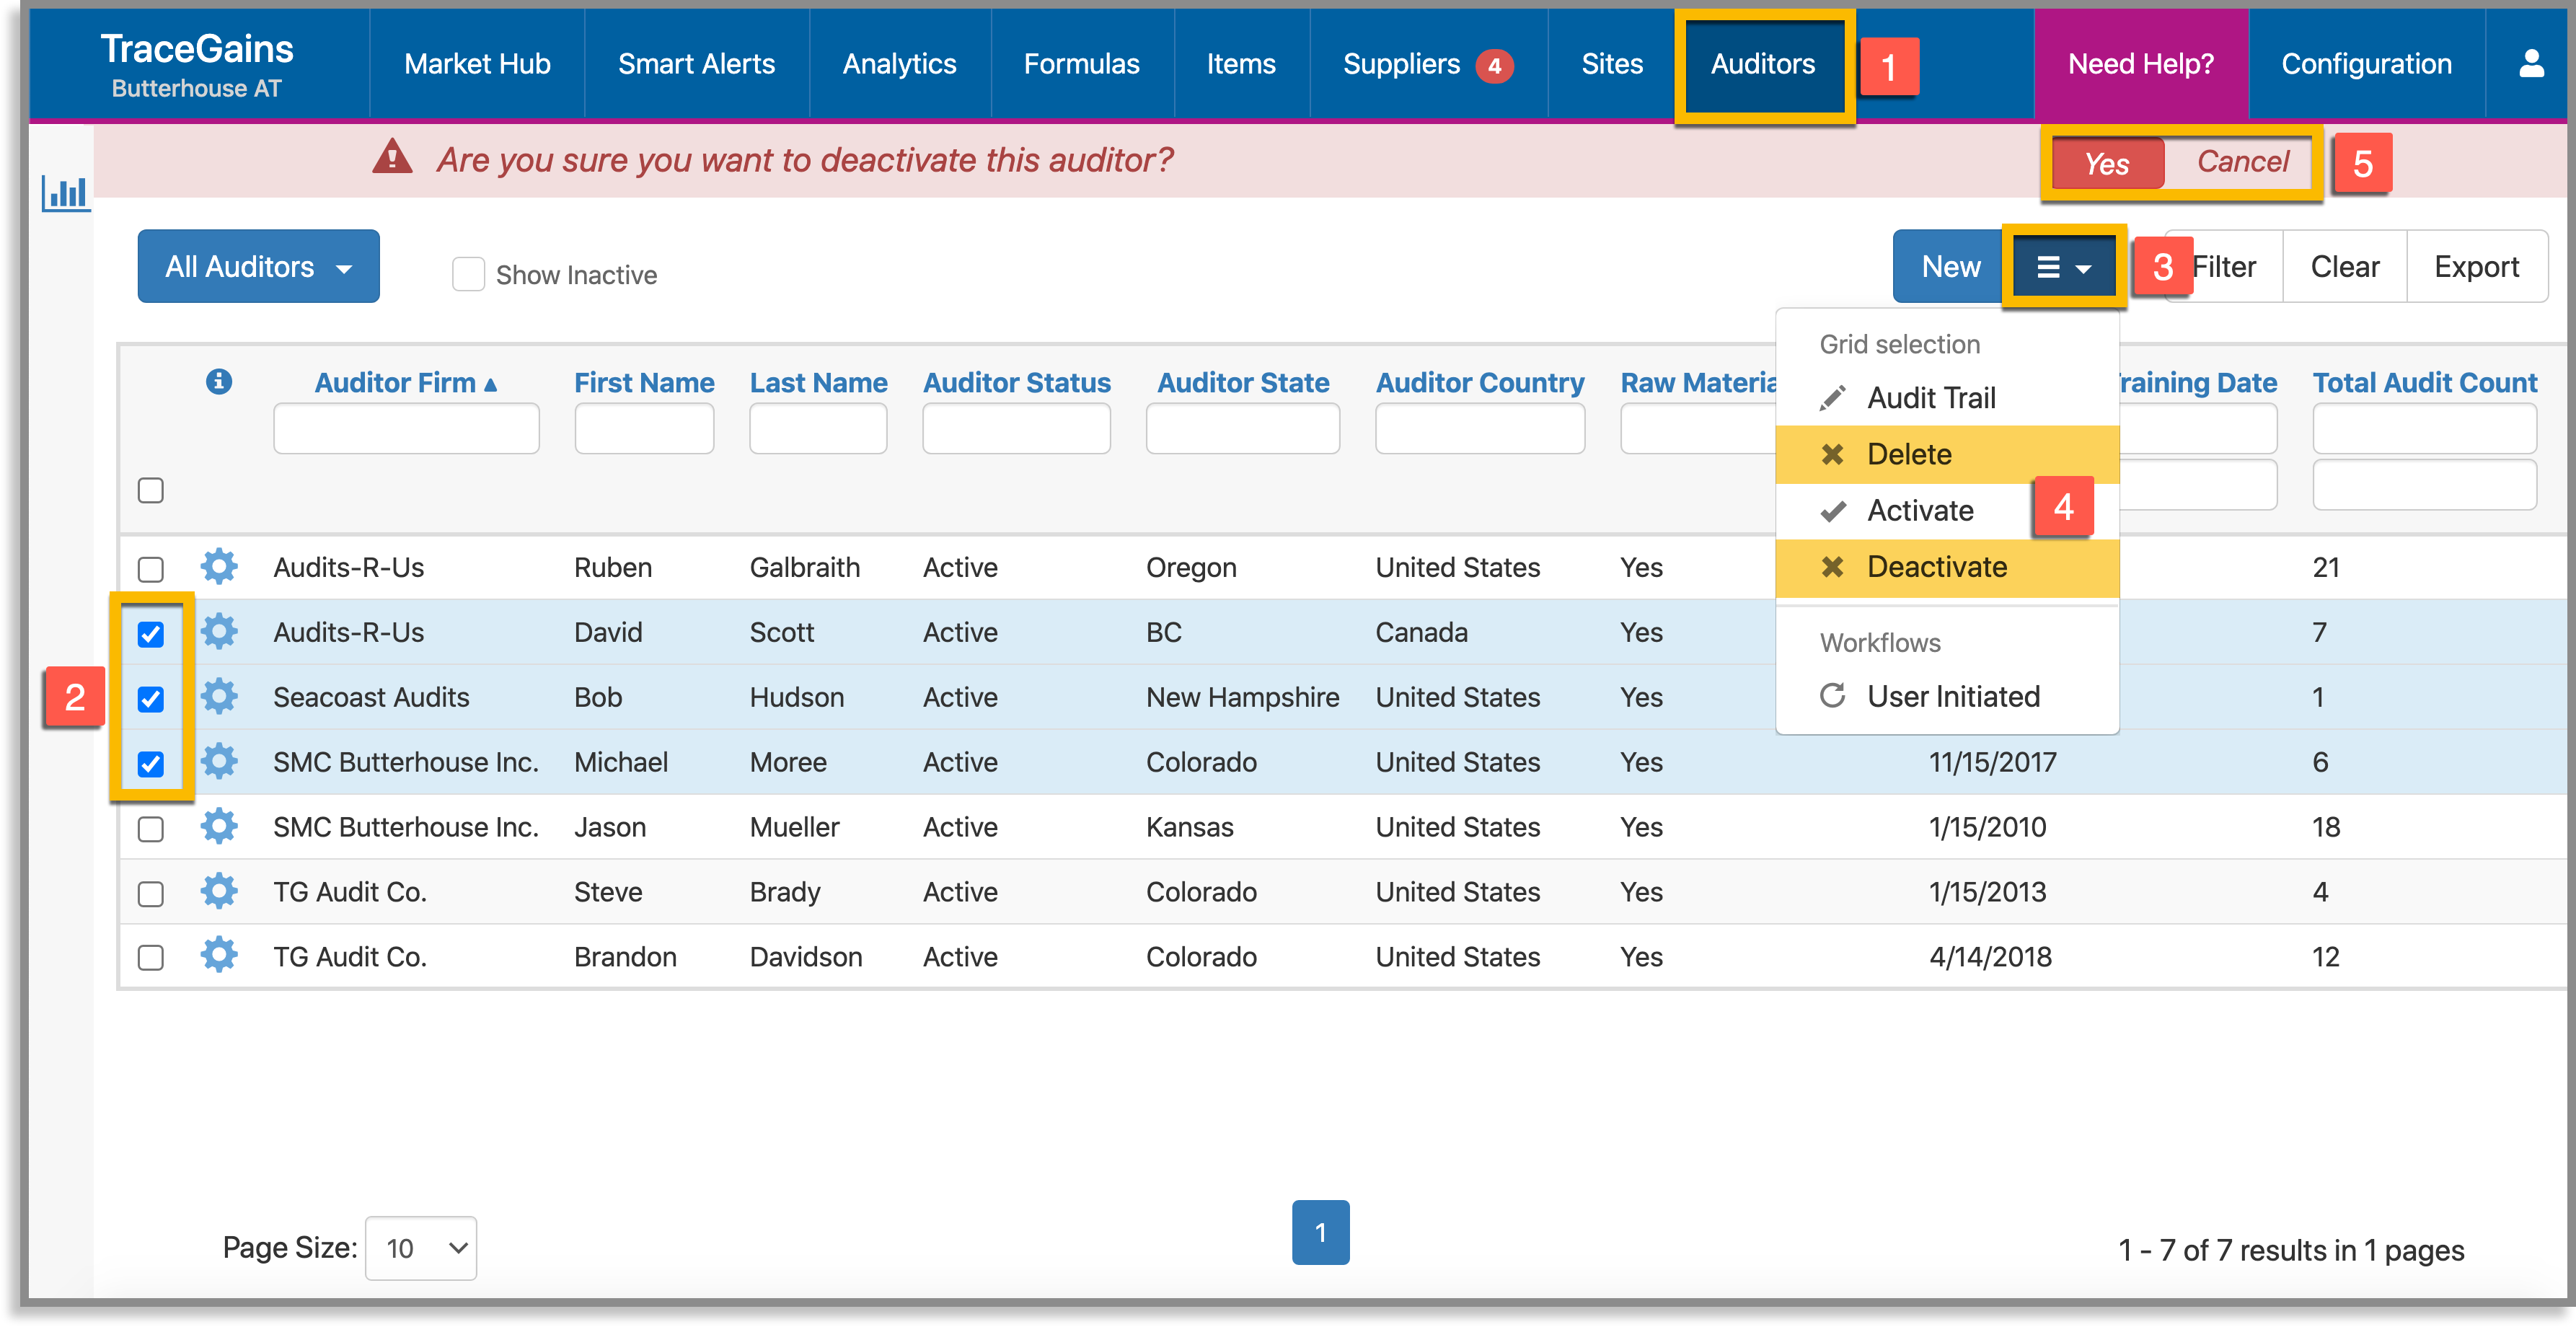The width and height of the screenshot is (2576, 1327).
Task: Open the Page Size dropdown
Action: [x=421, y=1247]
